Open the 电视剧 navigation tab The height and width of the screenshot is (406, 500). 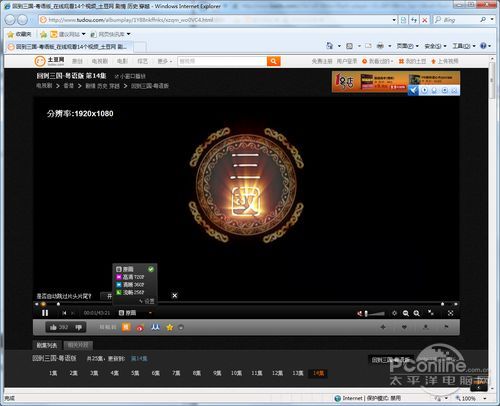click(x=100, y=61)
